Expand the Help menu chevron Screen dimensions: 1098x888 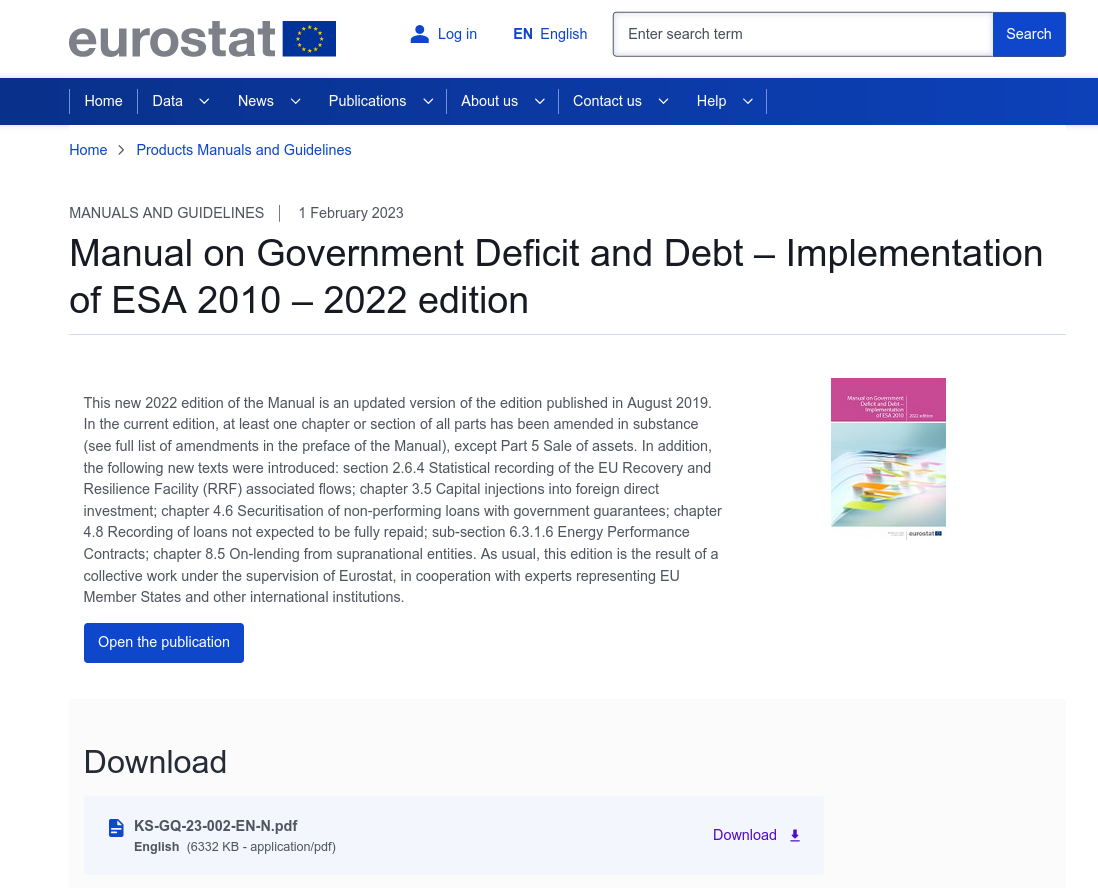748,102
